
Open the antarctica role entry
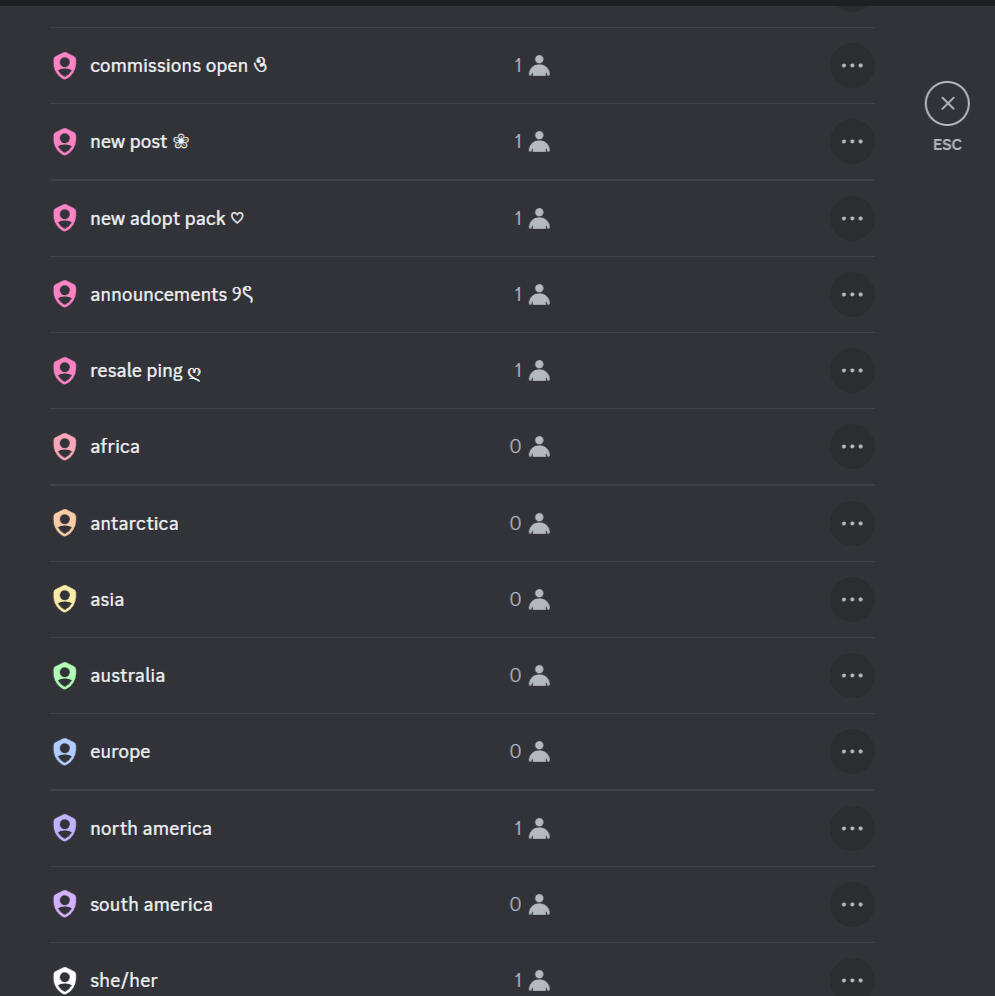coord(462,523)
